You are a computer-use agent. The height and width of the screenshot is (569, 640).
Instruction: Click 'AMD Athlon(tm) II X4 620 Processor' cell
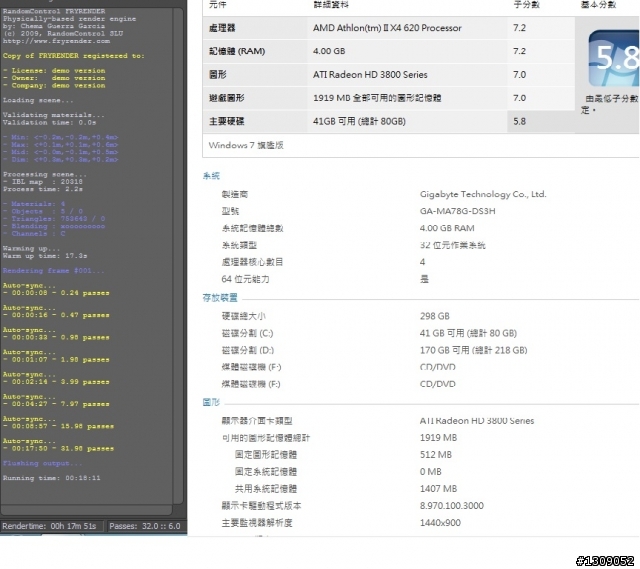point(387,28)
